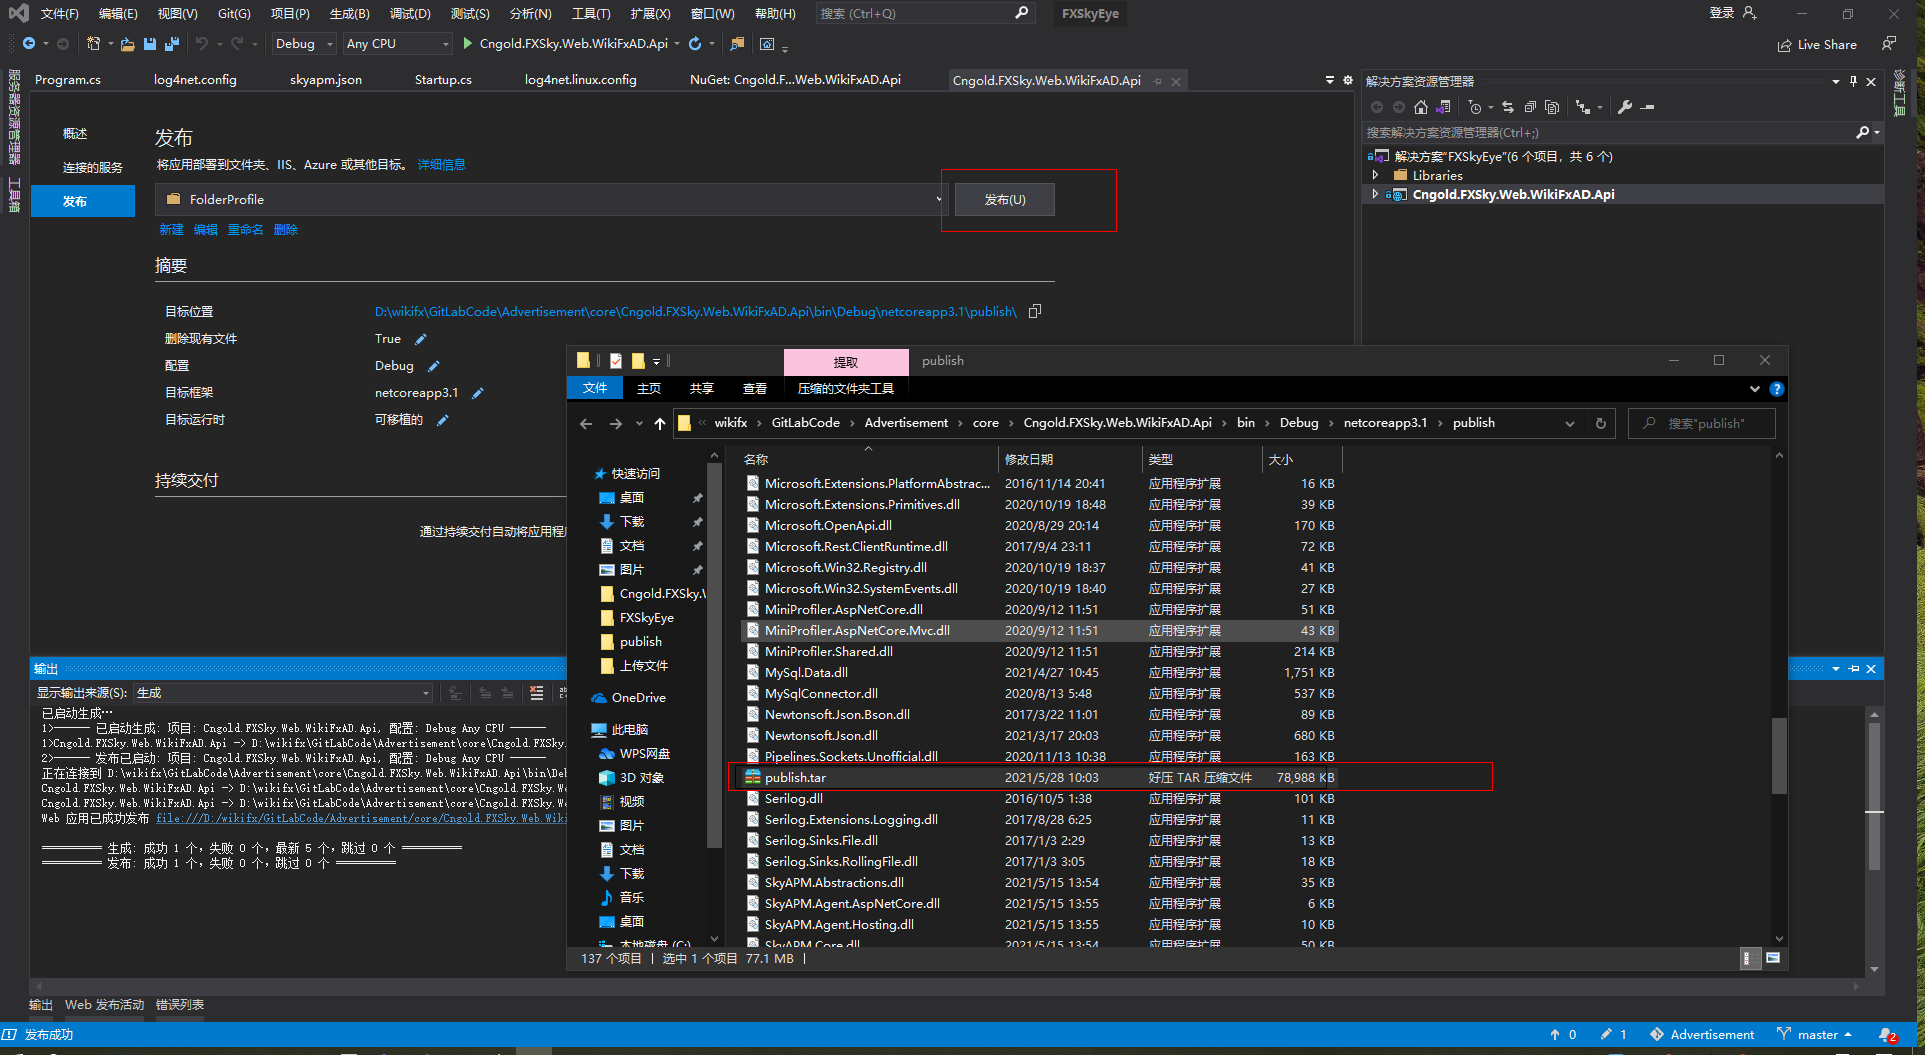Edit the netcoreapp3.1 target framework pencil
Screen dimensions: 1925x1055
click(x=478, y=393)
